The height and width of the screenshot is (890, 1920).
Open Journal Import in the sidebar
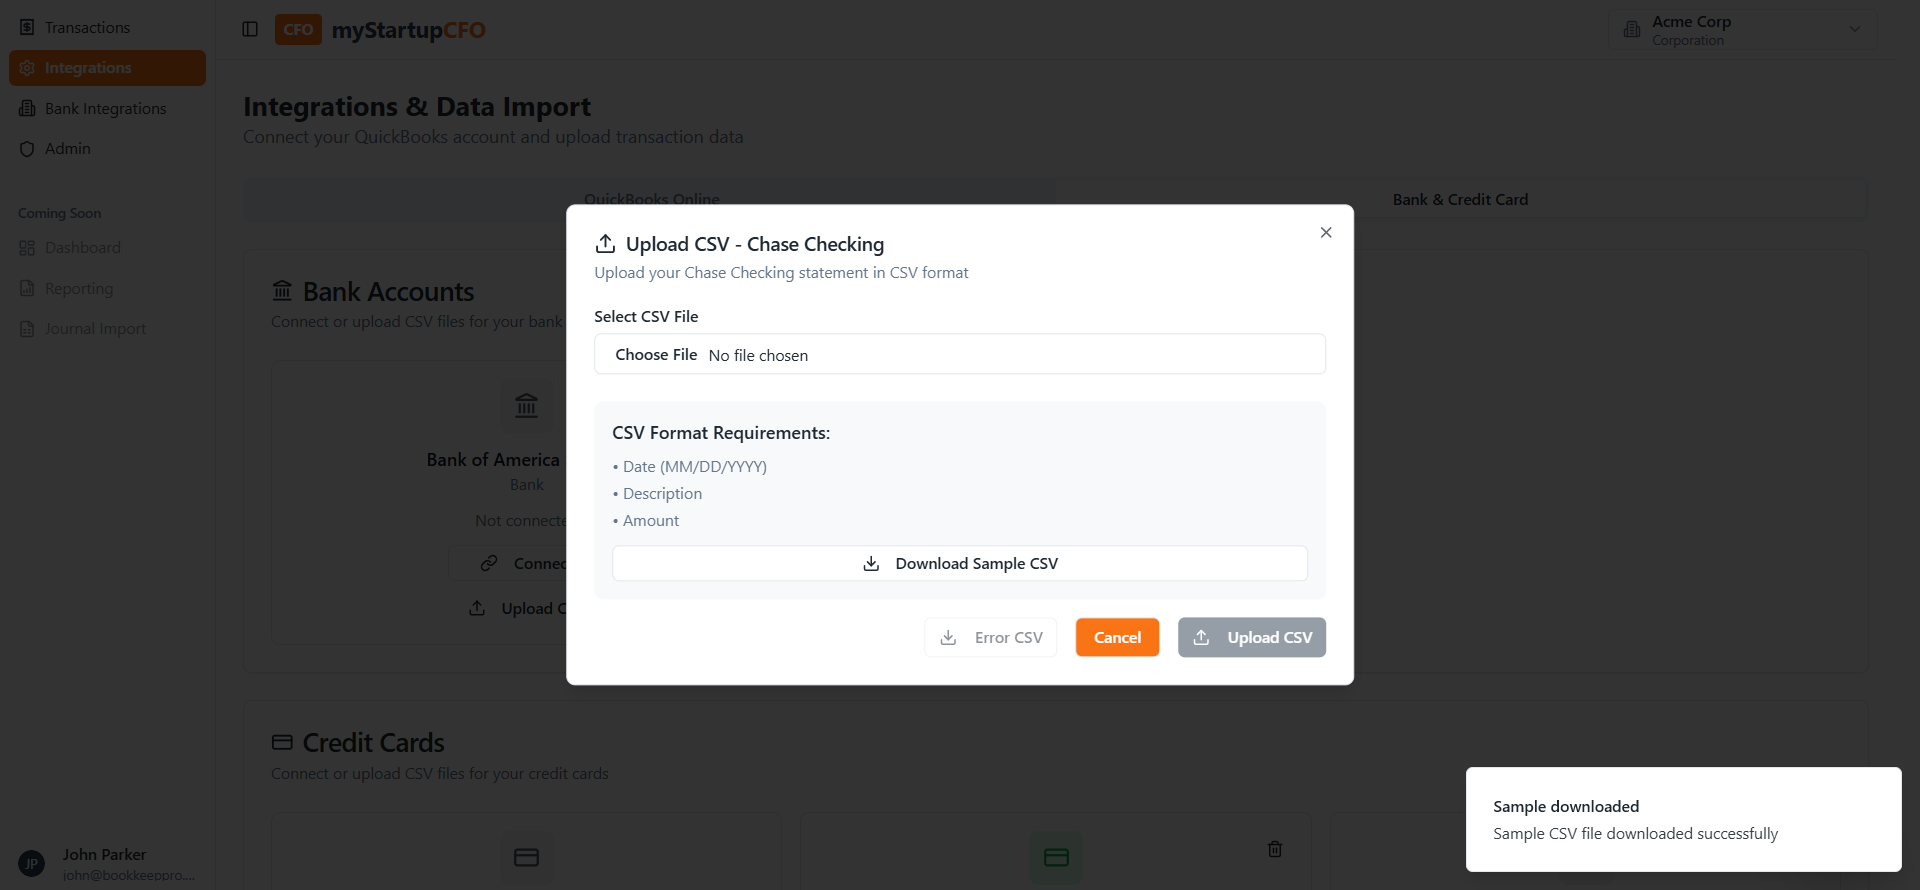click(x=95, y=328)
